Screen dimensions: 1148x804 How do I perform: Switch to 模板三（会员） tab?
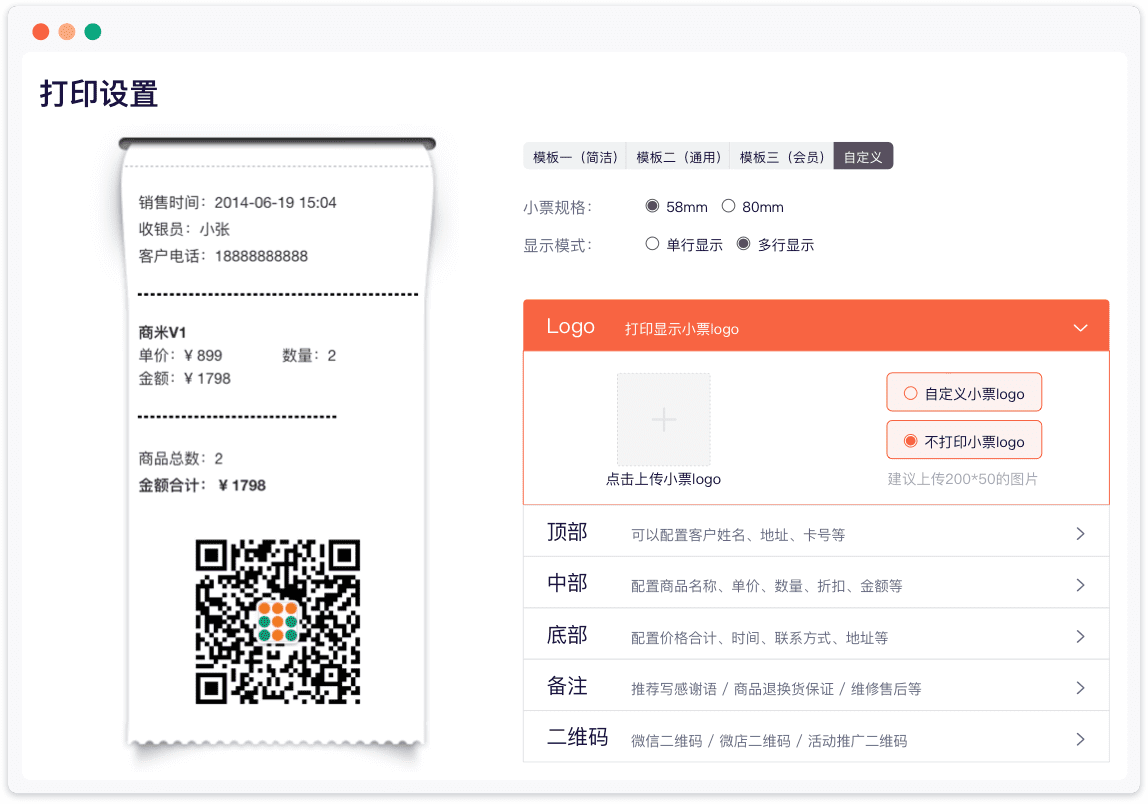click(782, 156)
